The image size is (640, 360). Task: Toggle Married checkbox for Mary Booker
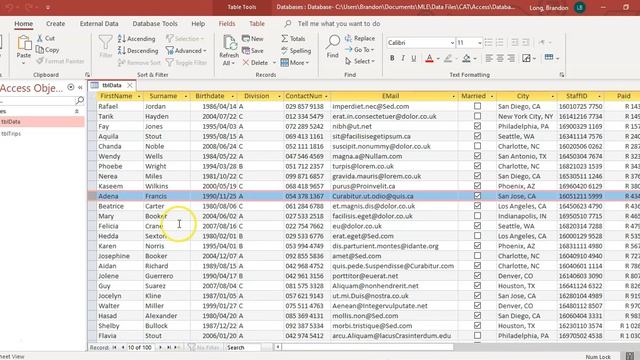click(x=477, y=216)
